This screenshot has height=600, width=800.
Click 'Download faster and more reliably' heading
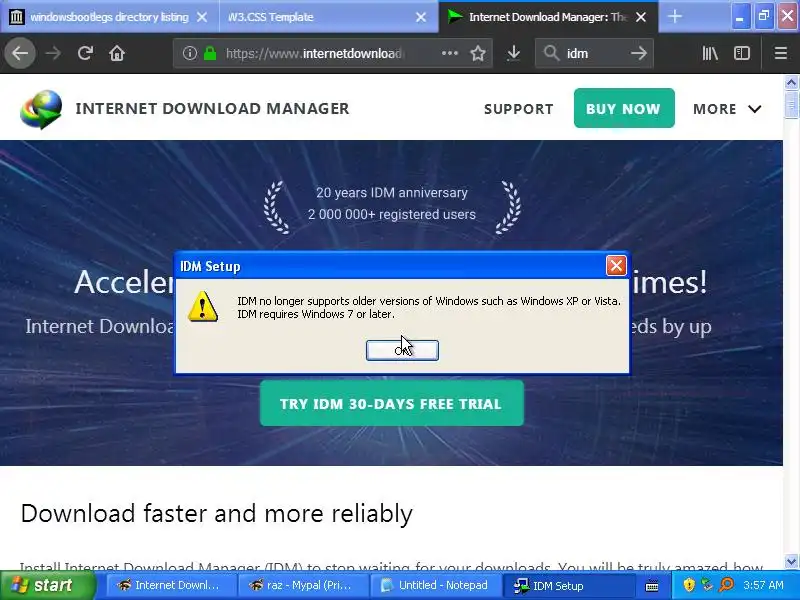coord(217,513)
